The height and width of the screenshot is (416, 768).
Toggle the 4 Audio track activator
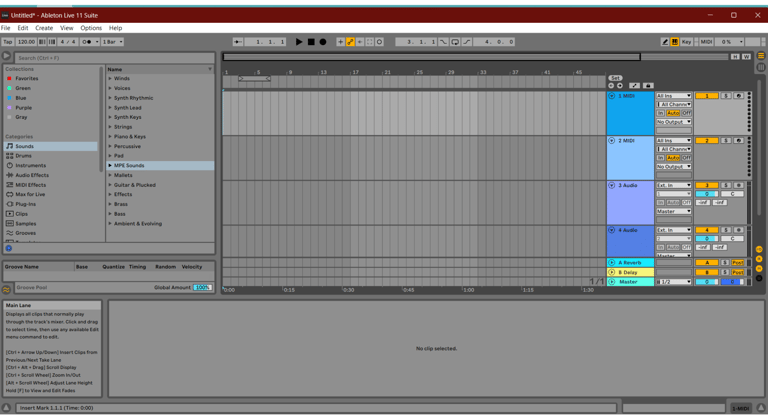[x=707, y=230]
